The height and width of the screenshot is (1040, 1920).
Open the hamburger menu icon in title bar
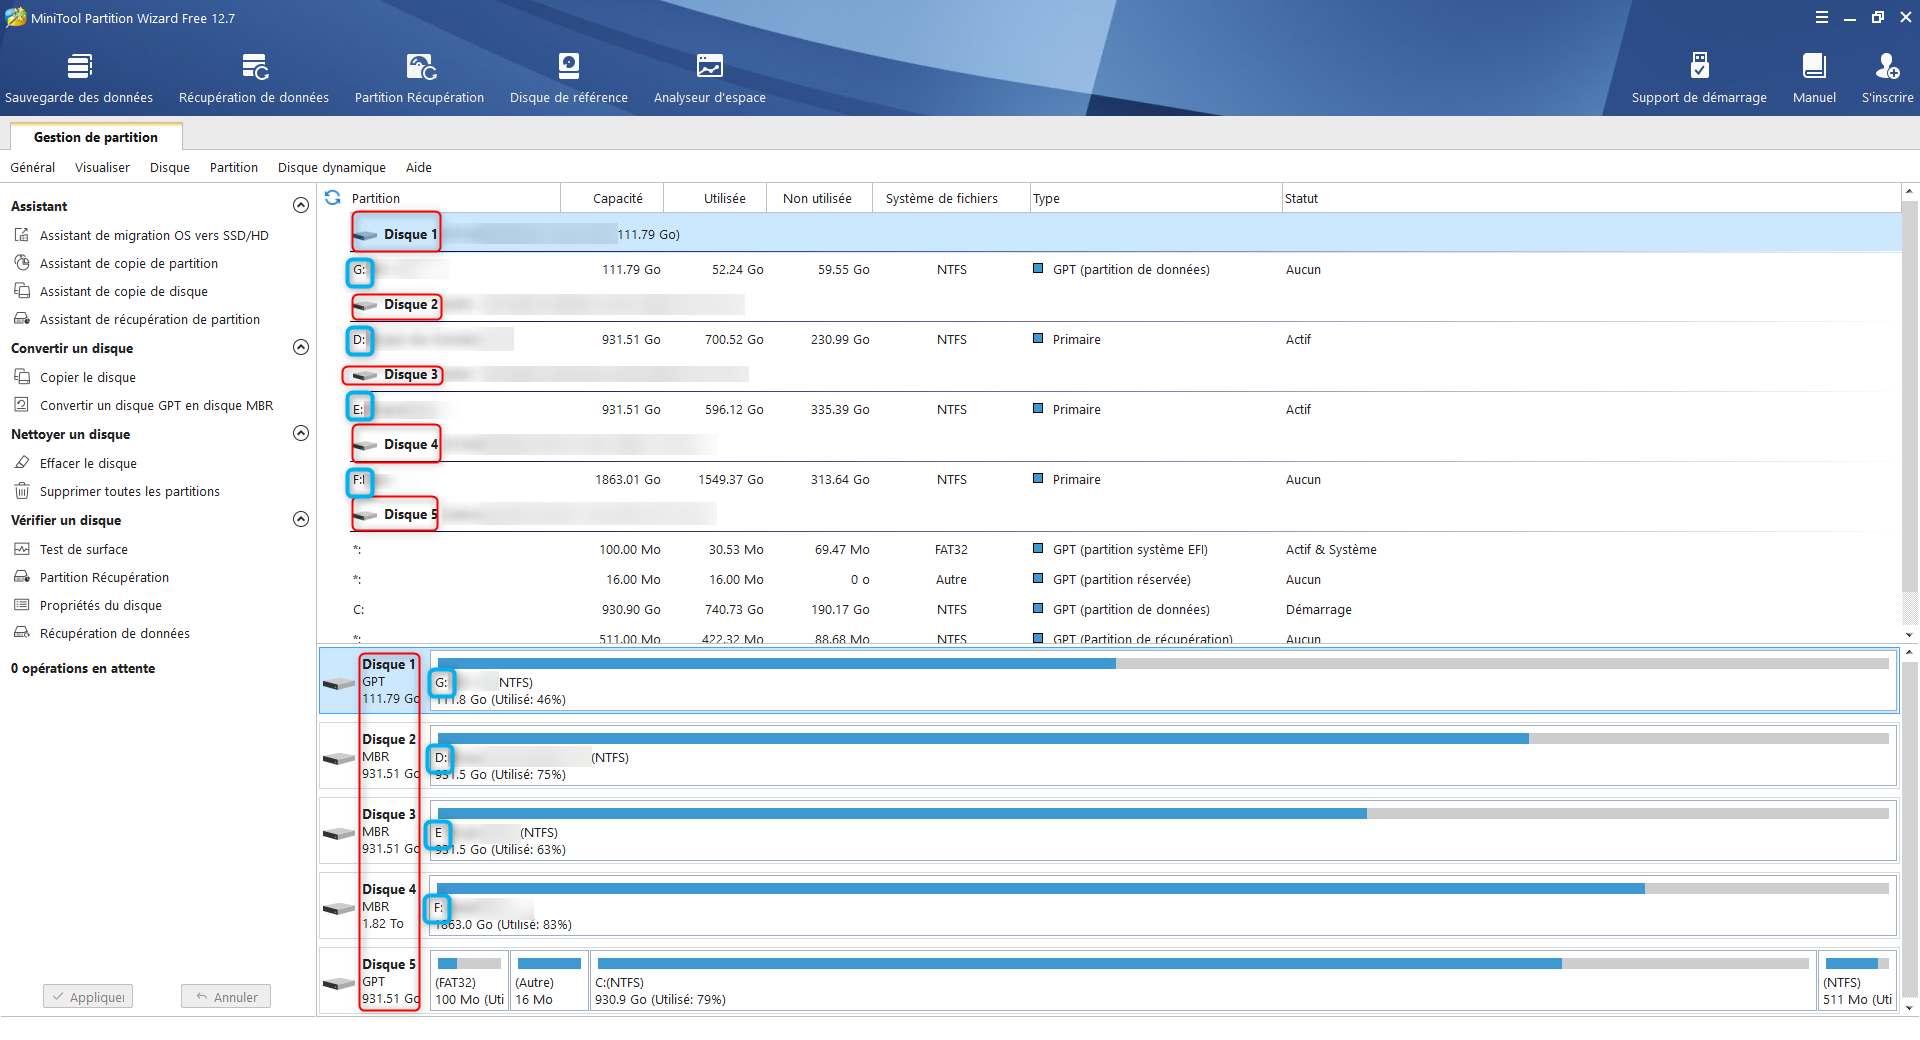(1822, 17)
